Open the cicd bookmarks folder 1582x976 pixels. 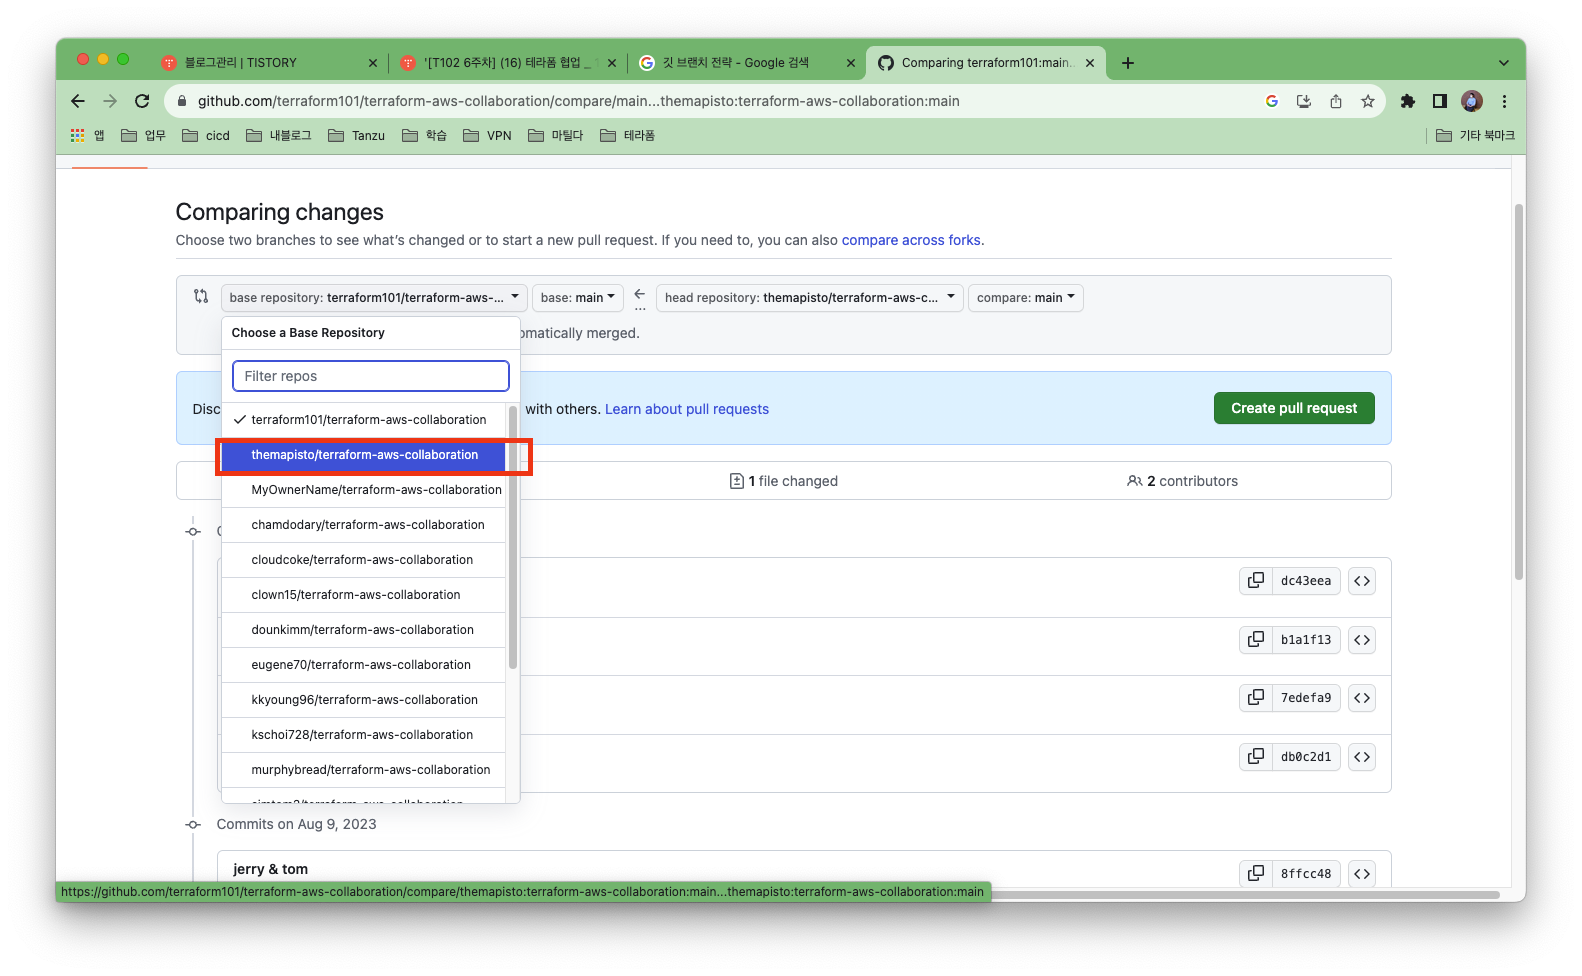coord(206,136)
